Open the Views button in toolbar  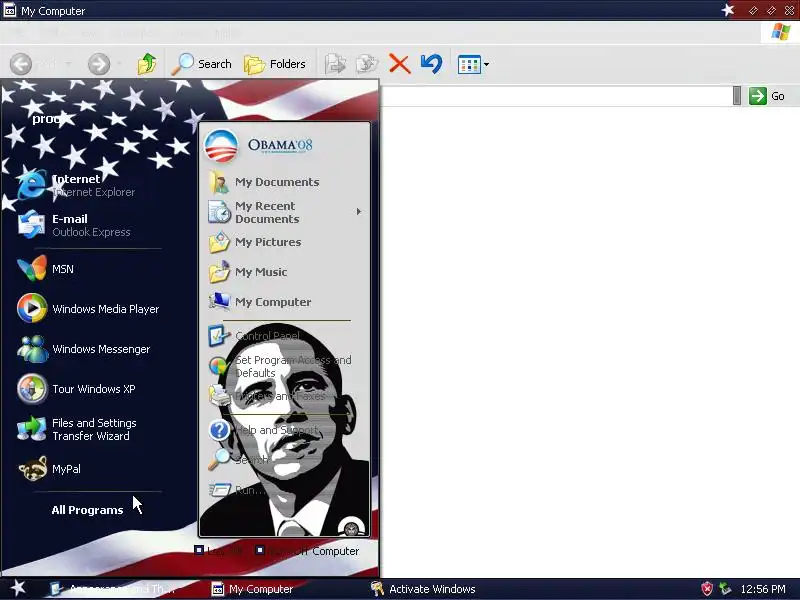tap(469, 65)
